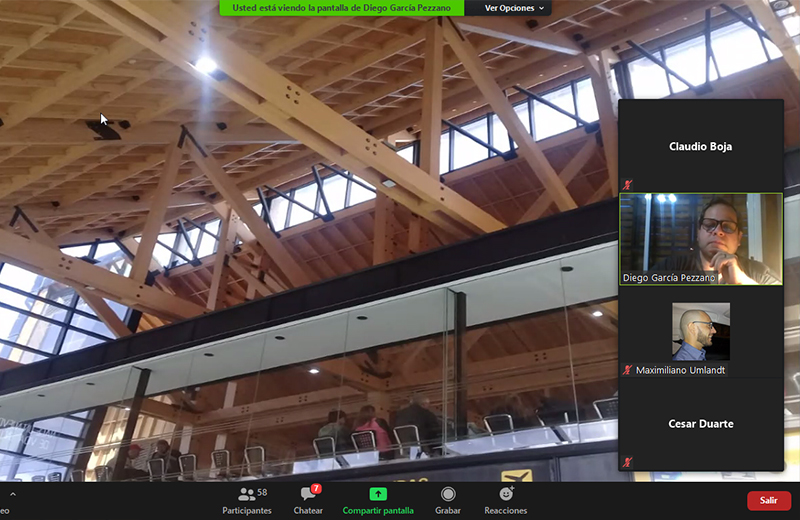Click the unread badge on Chatear
The image size is (800, 520).
coord(316,488)
